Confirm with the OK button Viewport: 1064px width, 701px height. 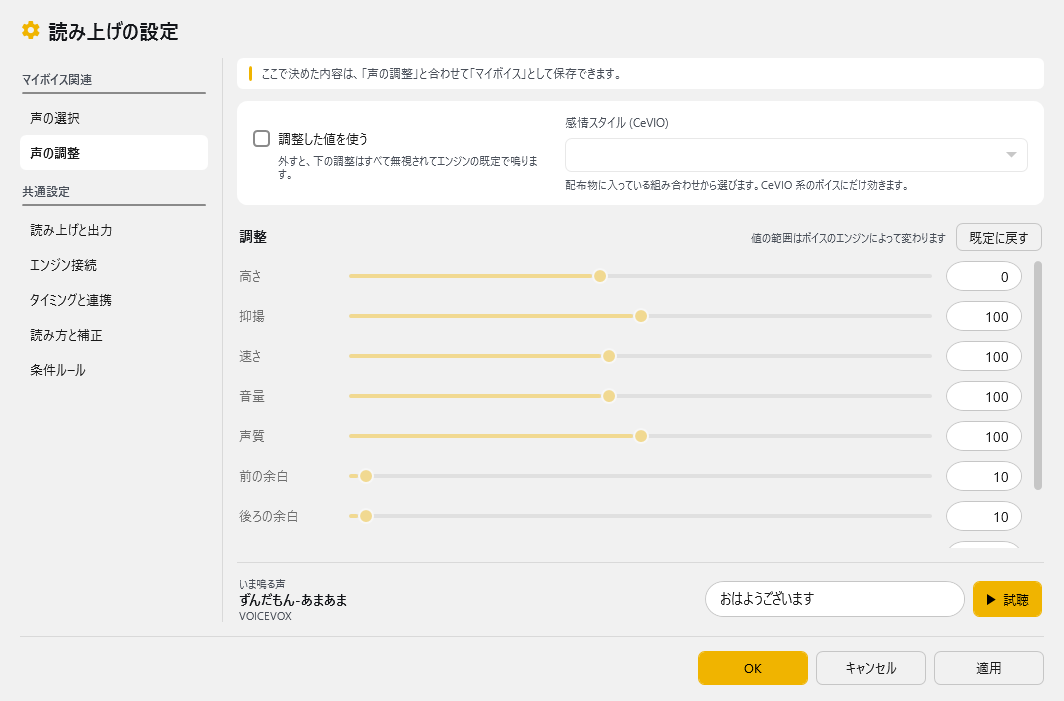pyautogui.click(x=753, y=668)
